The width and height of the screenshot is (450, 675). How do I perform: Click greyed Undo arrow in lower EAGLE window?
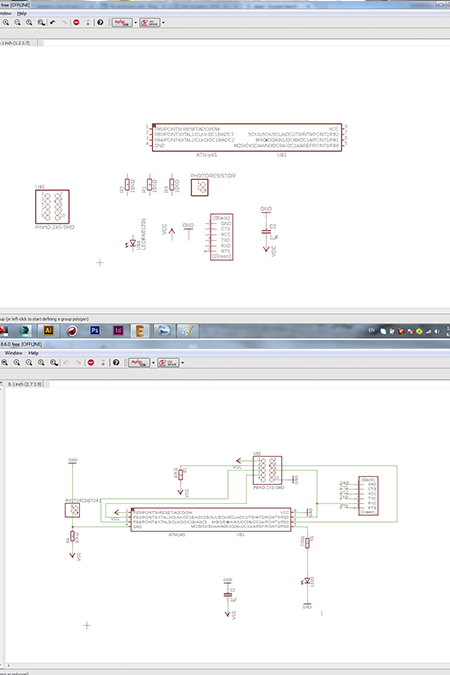[66, 362]
